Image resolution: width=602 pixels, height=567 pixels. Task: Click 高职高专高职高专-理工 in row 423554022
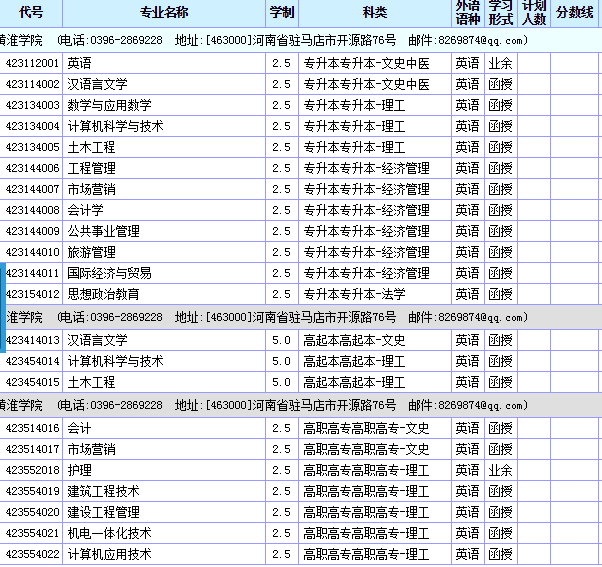[x=366, y=554]
